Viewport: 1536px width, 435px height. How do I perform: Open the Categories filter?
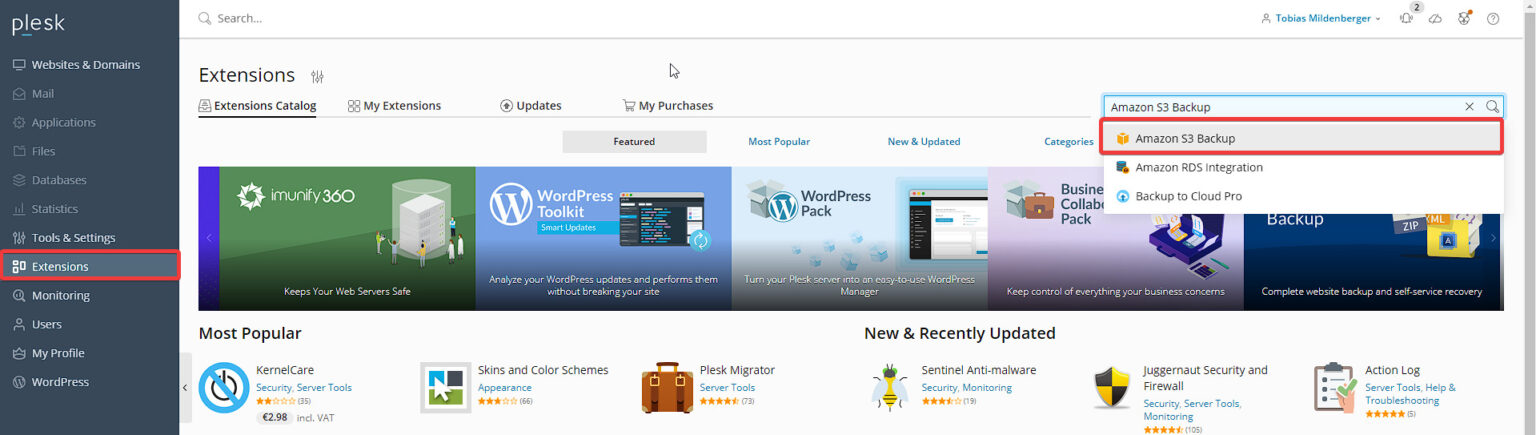pyautogui.click(x=1069, y=142)
